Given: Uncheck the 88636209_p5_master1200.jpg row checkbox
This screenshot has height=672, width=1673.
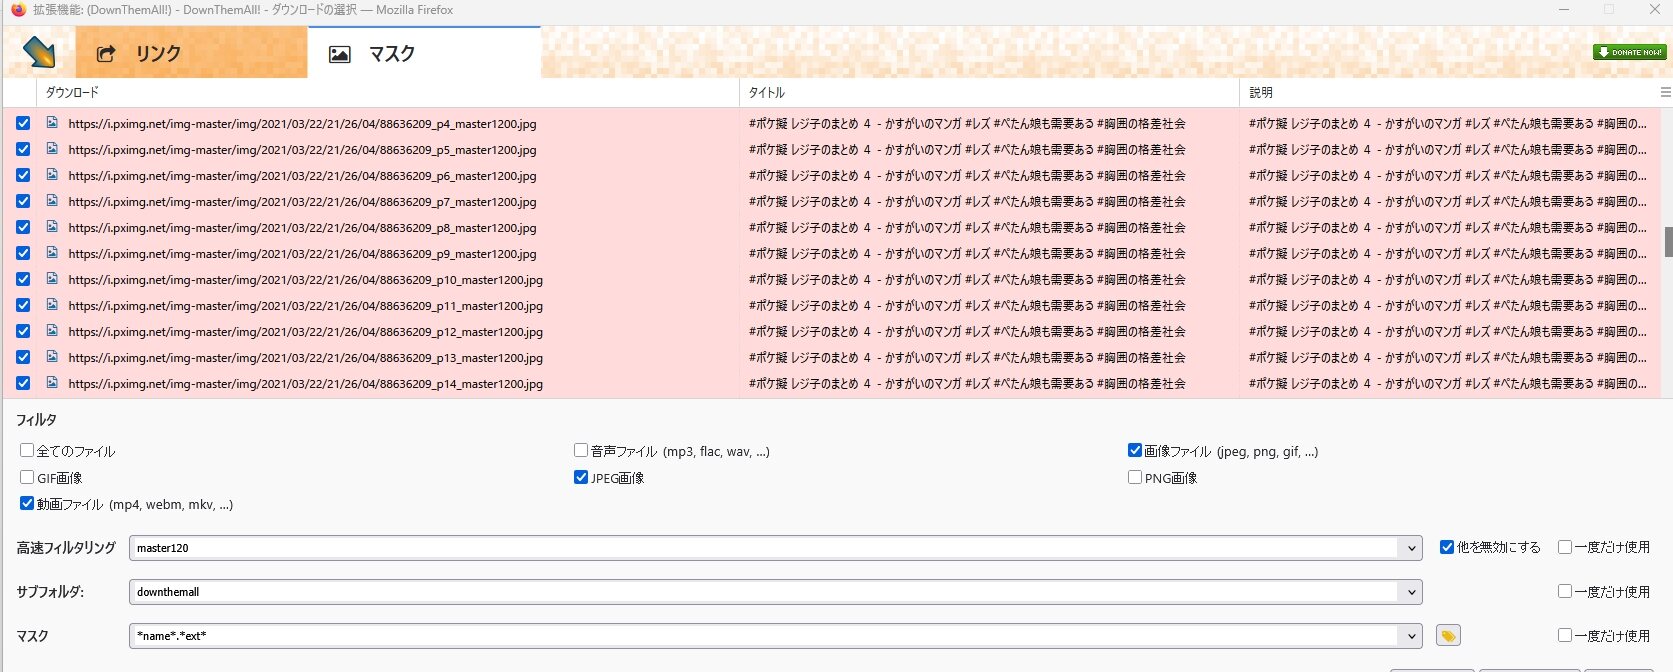Looking at the screenshot, I should (23, 149).
